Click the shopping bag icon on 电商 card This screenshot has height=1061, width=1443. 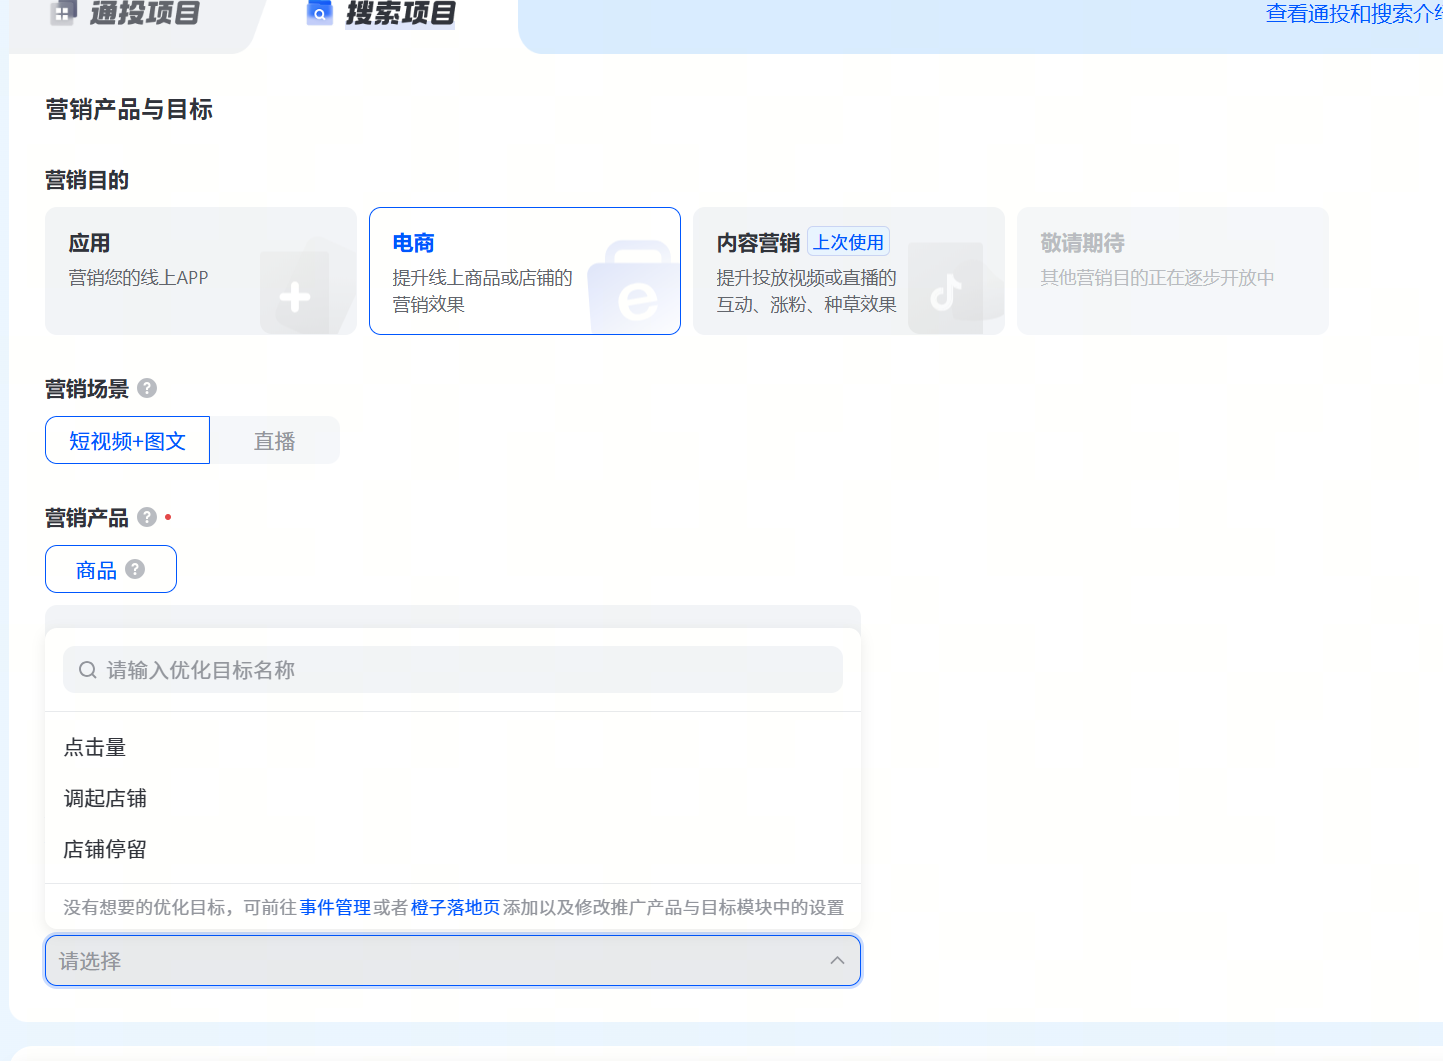tap(634, 288)
